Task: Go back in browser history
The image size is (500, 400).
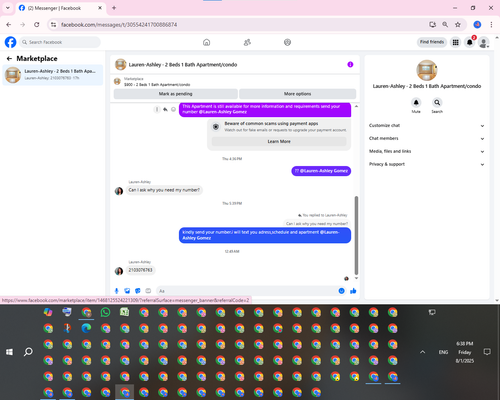Action: tap(9, 25)
